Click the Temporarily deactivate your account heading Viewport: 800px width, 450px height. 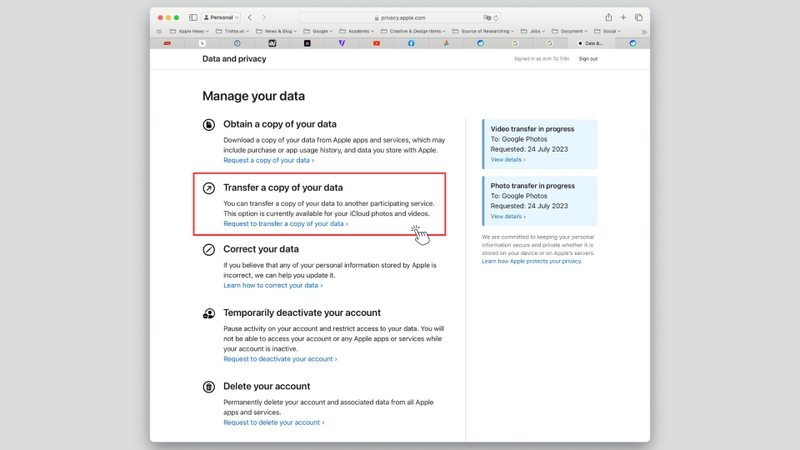302,313
